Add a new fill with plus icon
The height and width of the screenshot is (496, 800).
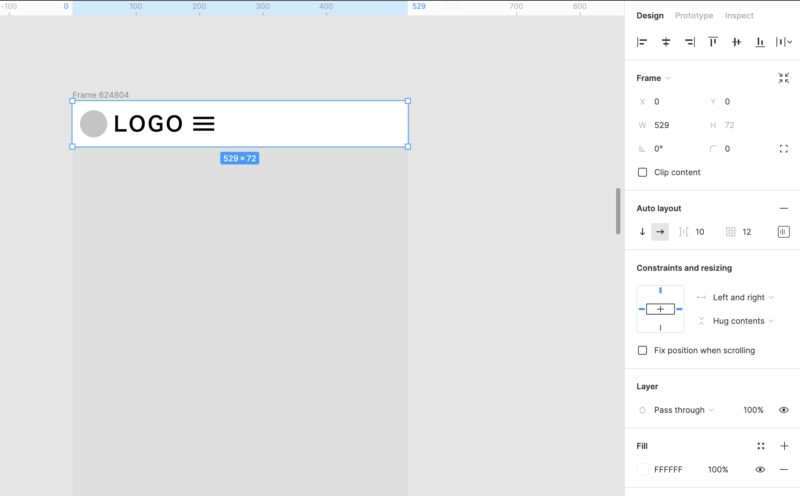[784, 446]
